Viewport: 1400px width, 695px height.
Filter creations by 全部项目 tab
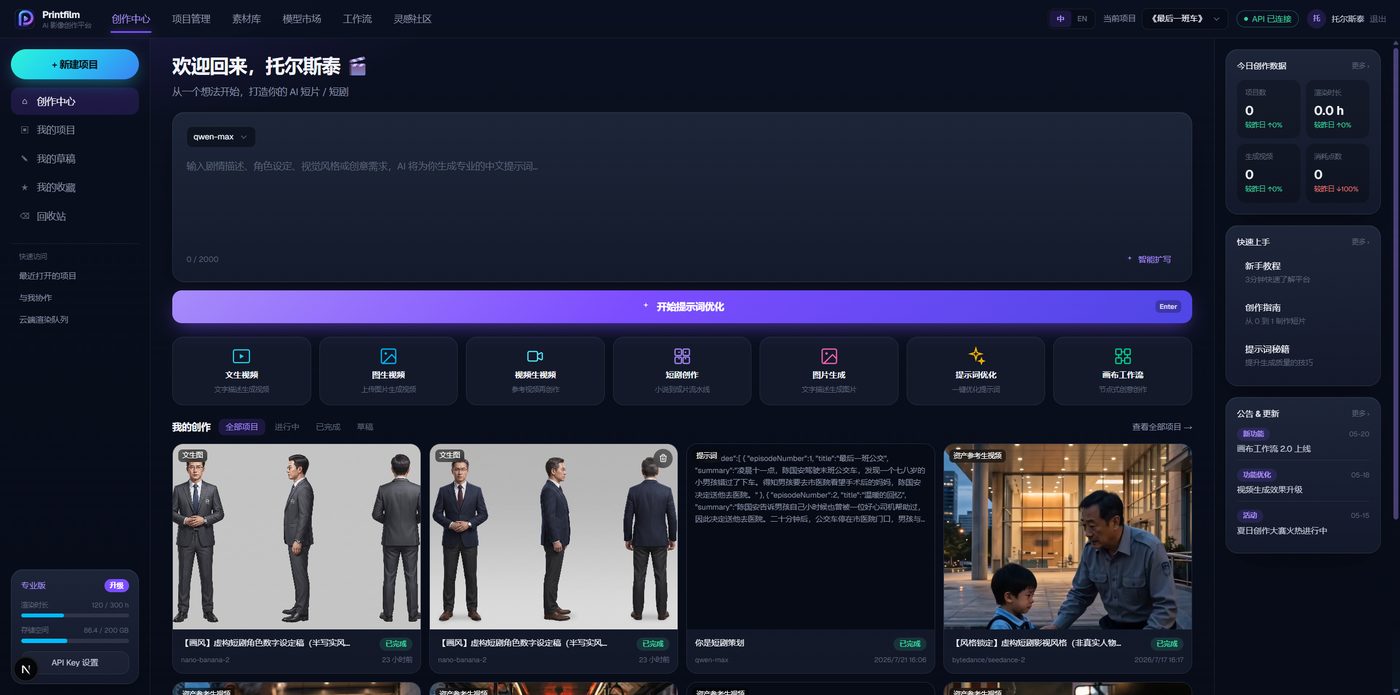242,427
